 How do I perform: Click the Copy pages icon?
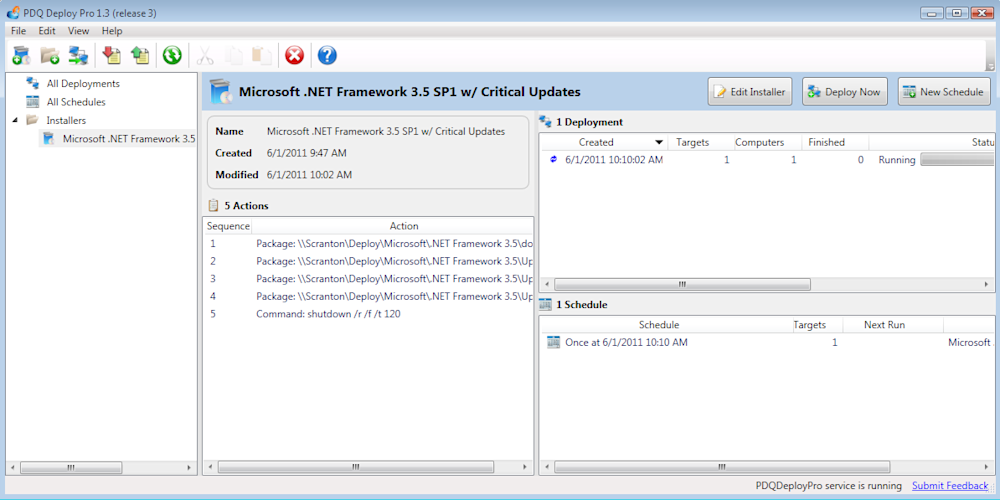point(235,55)
